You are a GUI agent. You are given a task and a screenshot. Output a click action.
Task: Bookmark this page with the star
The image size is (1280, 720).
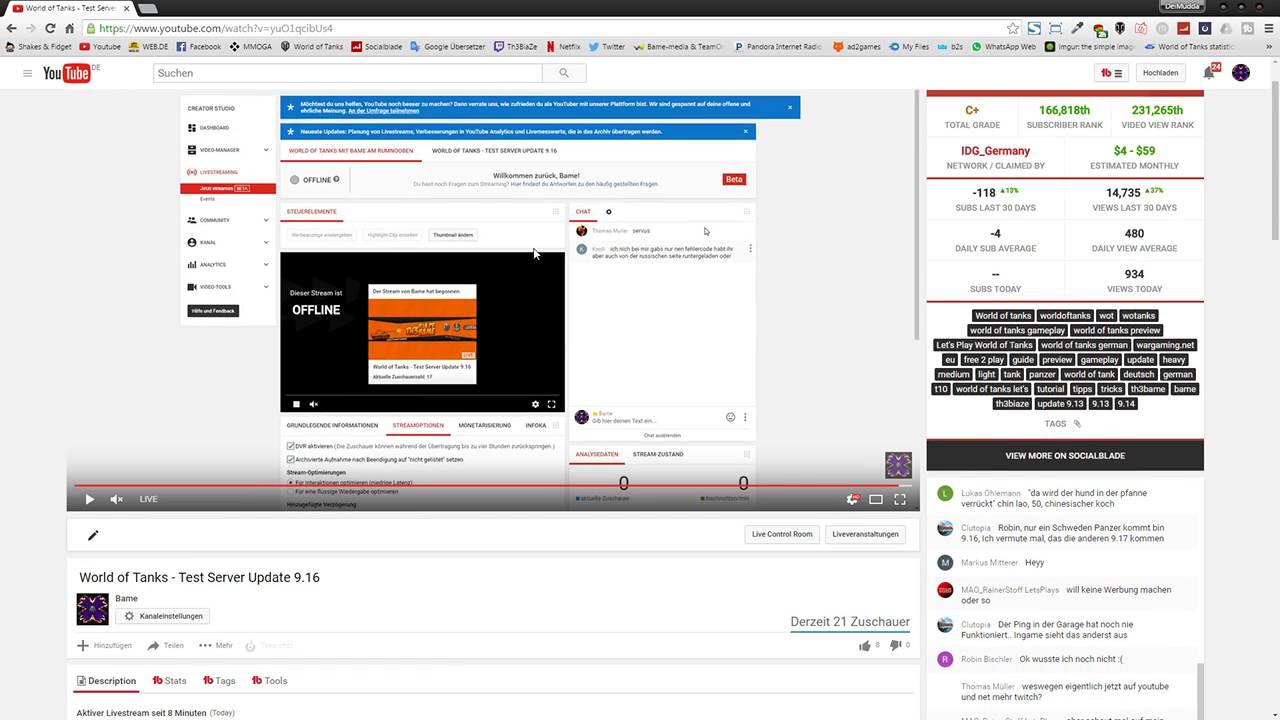(1013, 28)
